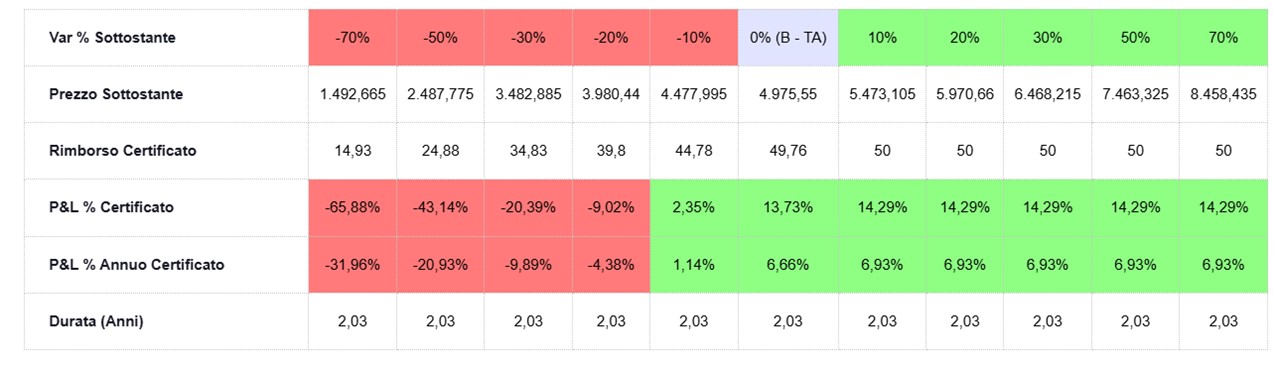Screen dimensions: 1274x368
Task: Select the -10% red header cell
Action: 694,38
